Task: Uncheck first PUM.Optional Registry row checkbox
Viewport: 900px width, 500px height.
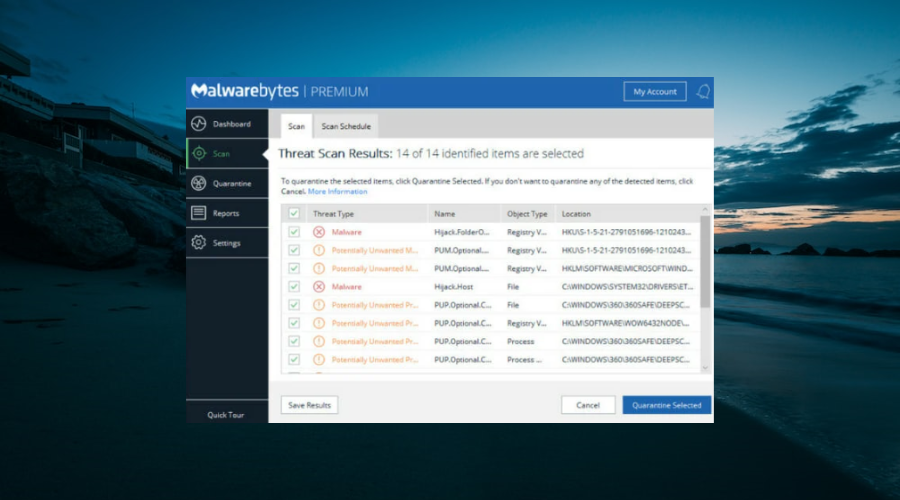Action: pyautogui.click(x=294, y=250)
